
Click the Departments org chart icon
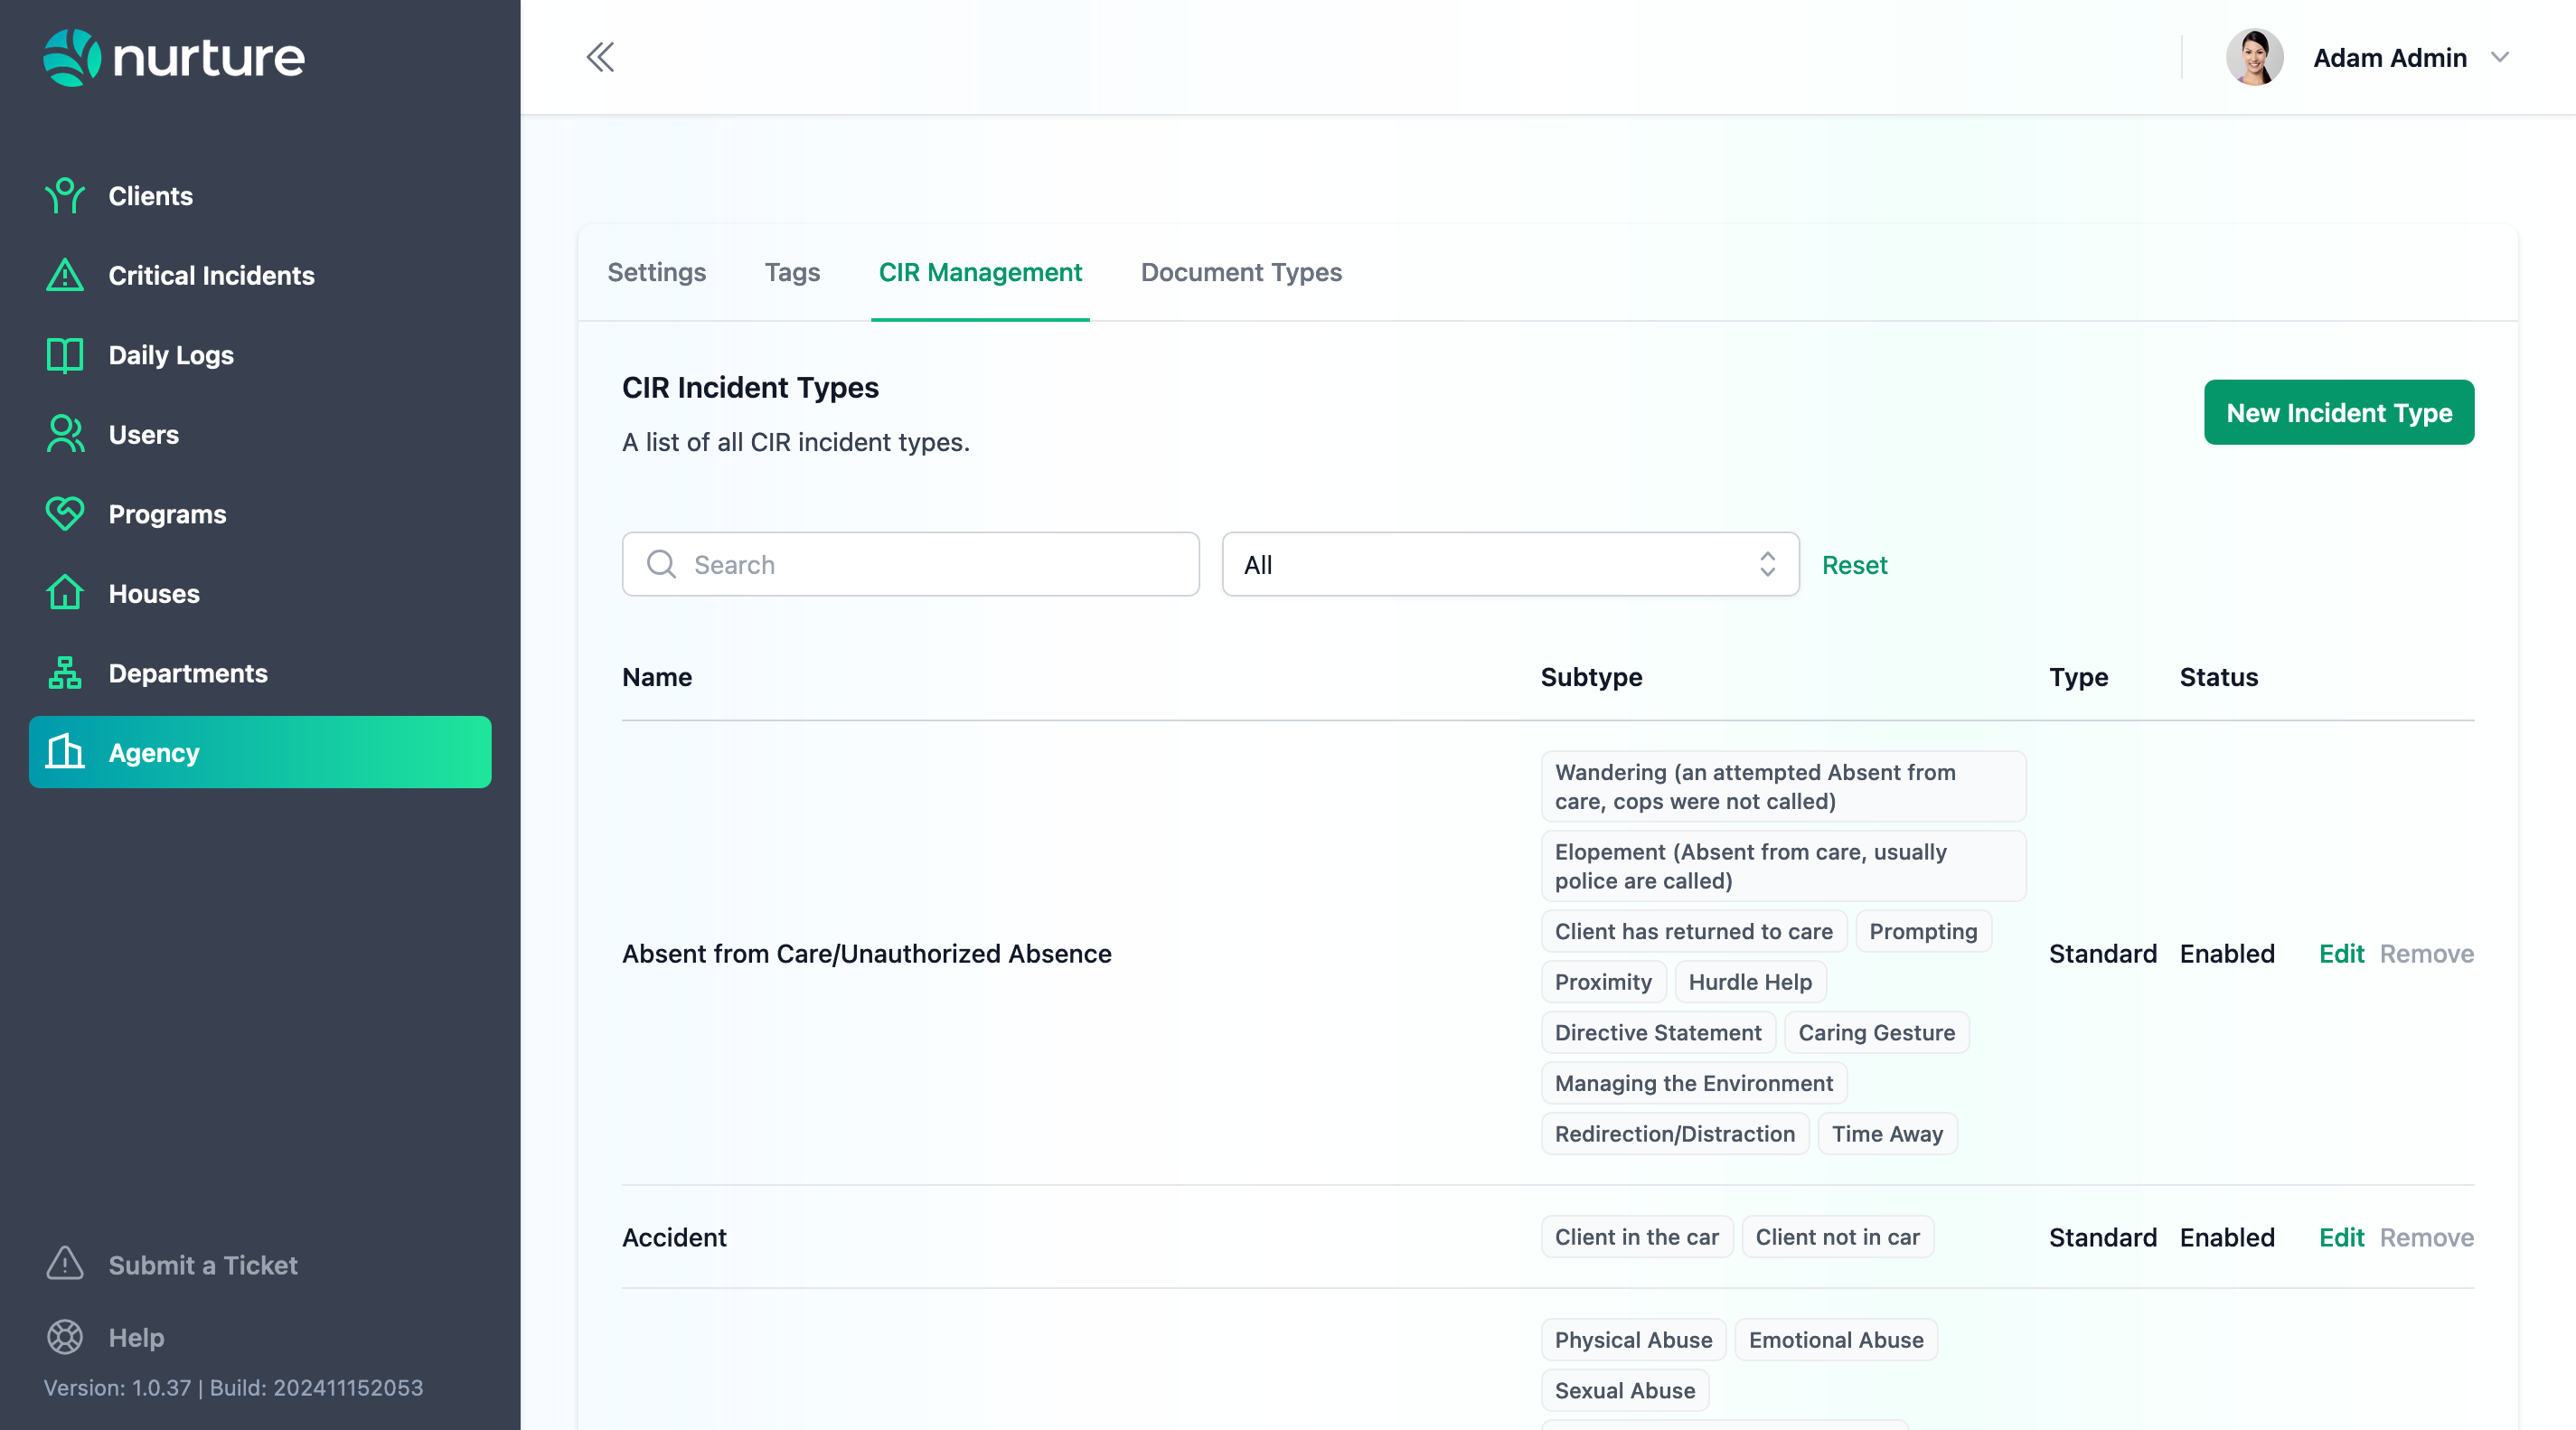65,673
